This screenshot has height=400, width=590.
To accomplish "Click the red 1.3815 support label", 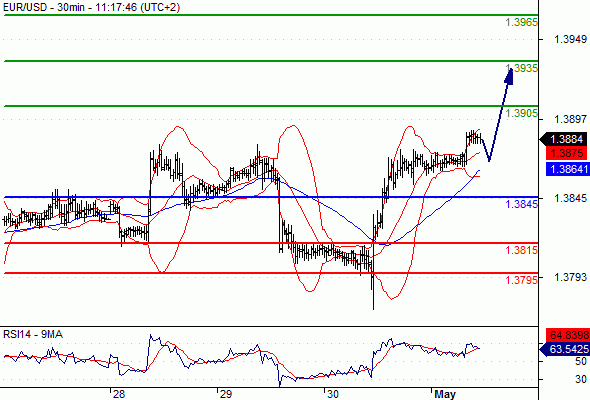I will point(521,250).
